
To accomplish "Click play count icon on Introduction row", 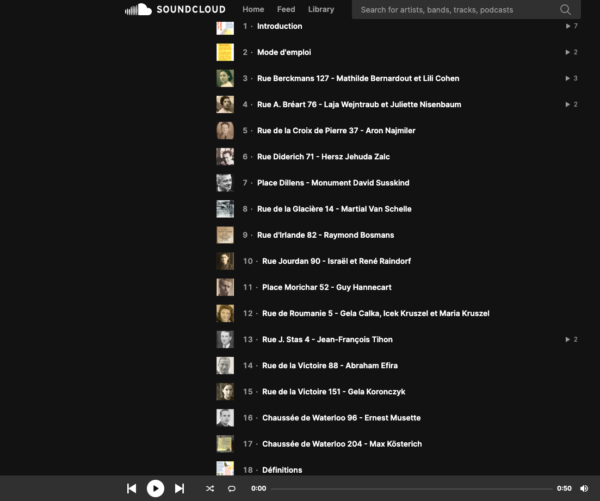I will [568, 26].
